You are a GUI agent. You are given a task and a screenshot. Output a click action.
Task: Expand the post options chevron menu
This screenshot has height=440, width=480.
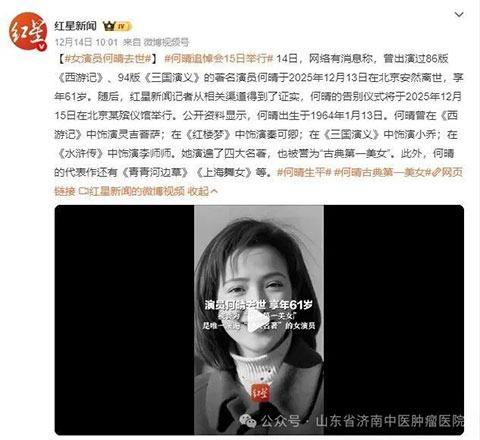[x=459, y=15]
